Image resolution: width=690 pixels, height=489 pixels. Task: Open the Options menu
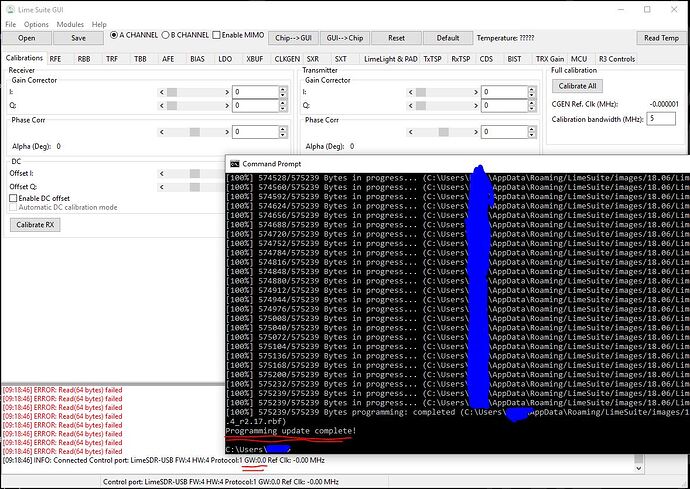(36, 24)
